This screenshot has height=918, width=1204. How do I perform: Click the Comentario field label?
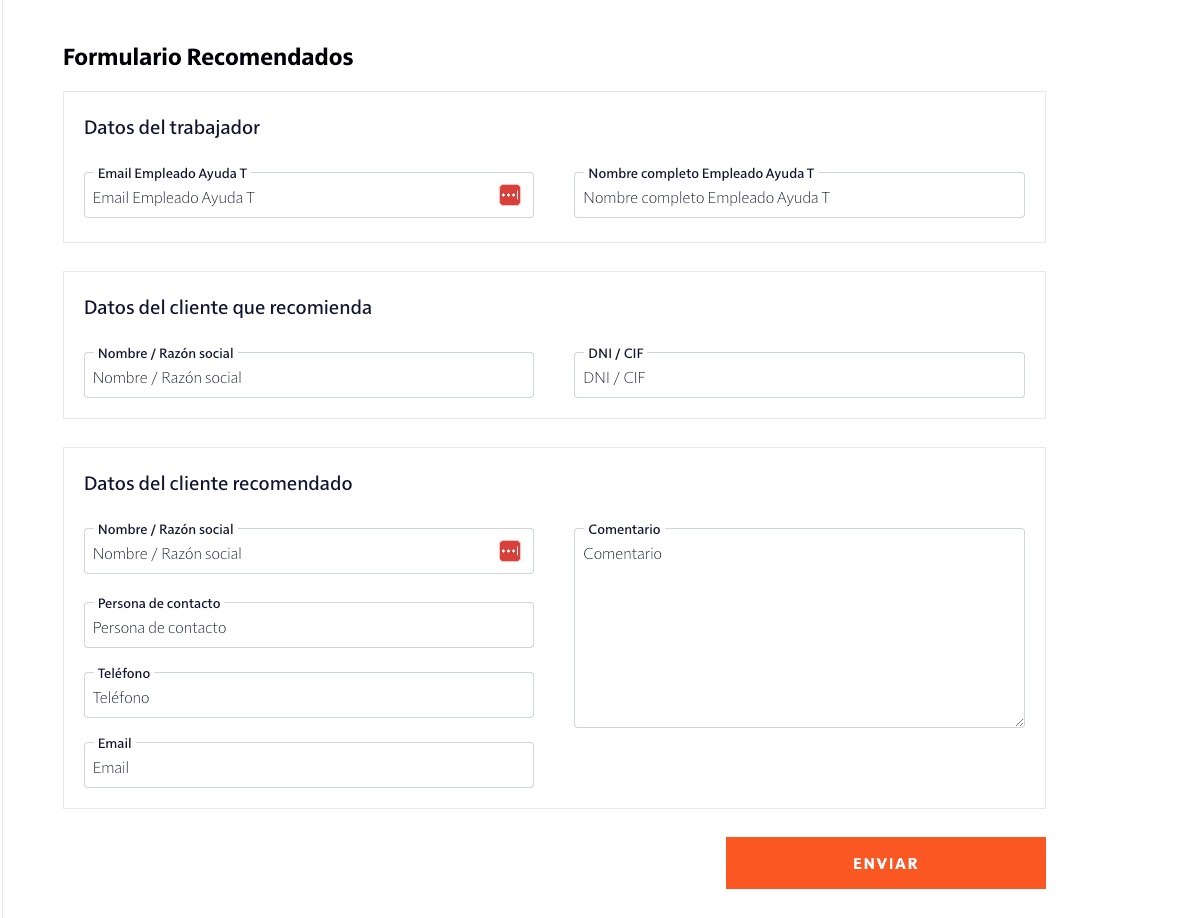(x=622, y=529)
